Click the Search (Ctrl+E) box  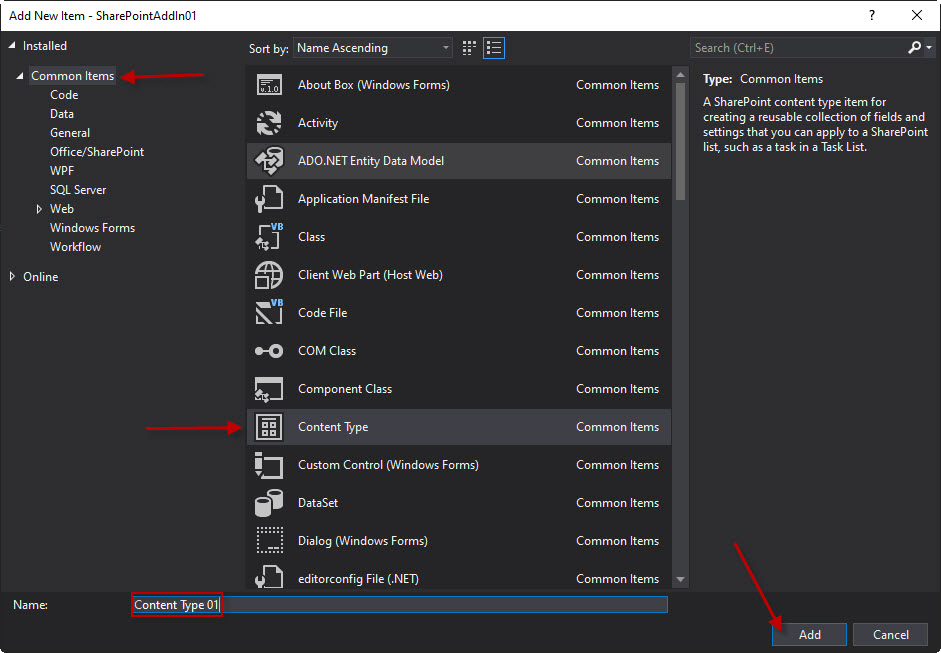click(x=799, y=48)
